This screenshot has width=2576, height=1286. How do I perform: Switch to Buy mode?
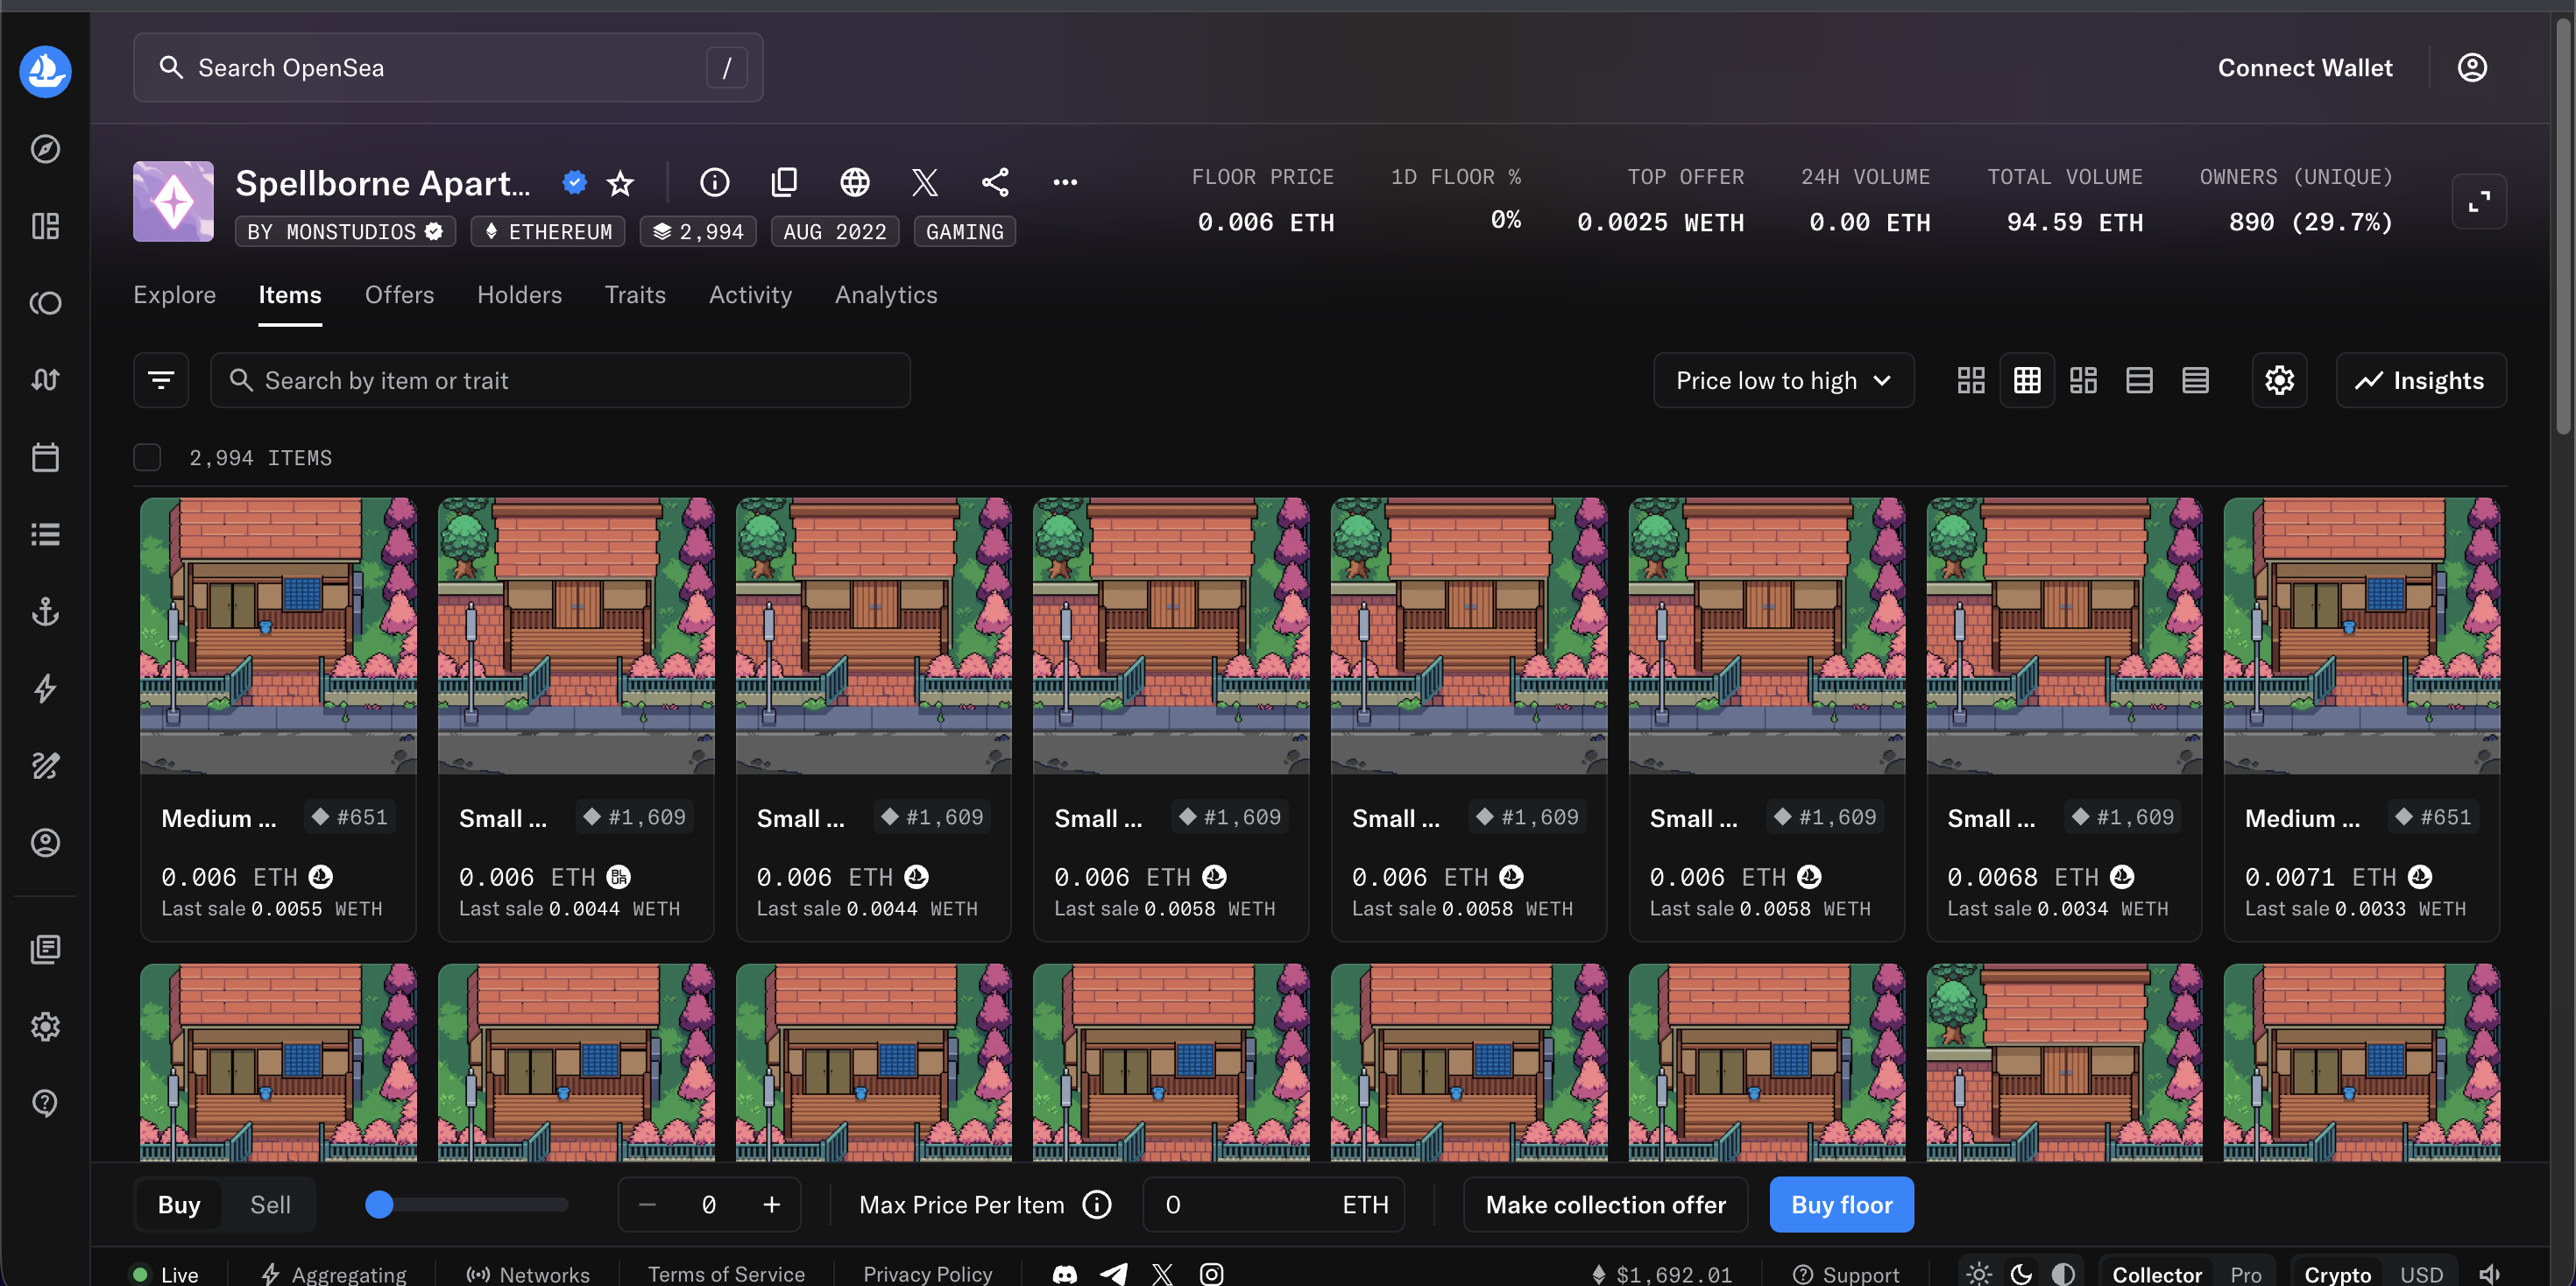click(x=179, y=1204)
